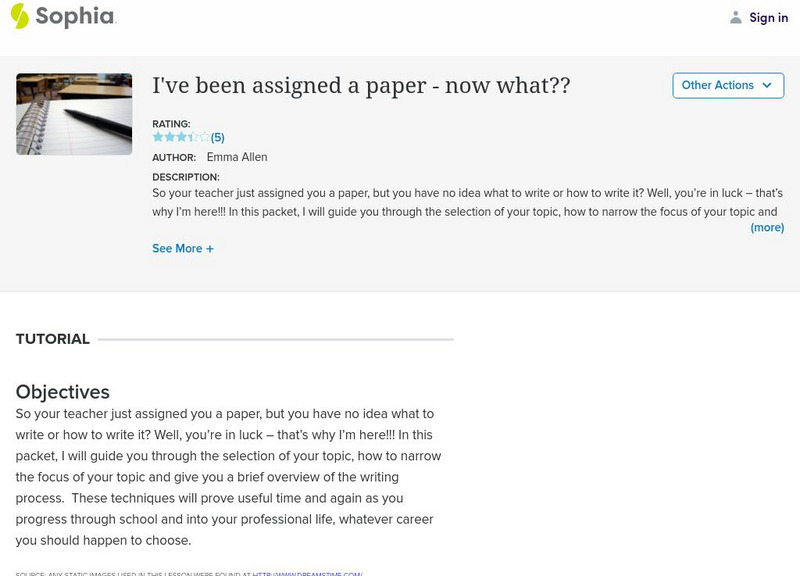Open the Other Actions dropdown

(728, 86)
